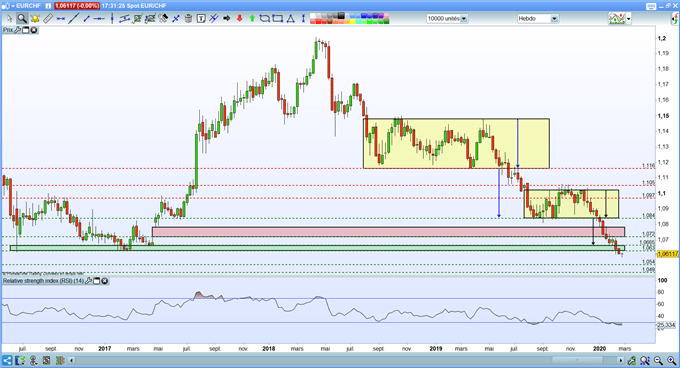Click the zoom in magnifier at bottom right
This screenshot has height=368, width=680.
(672, 360)
